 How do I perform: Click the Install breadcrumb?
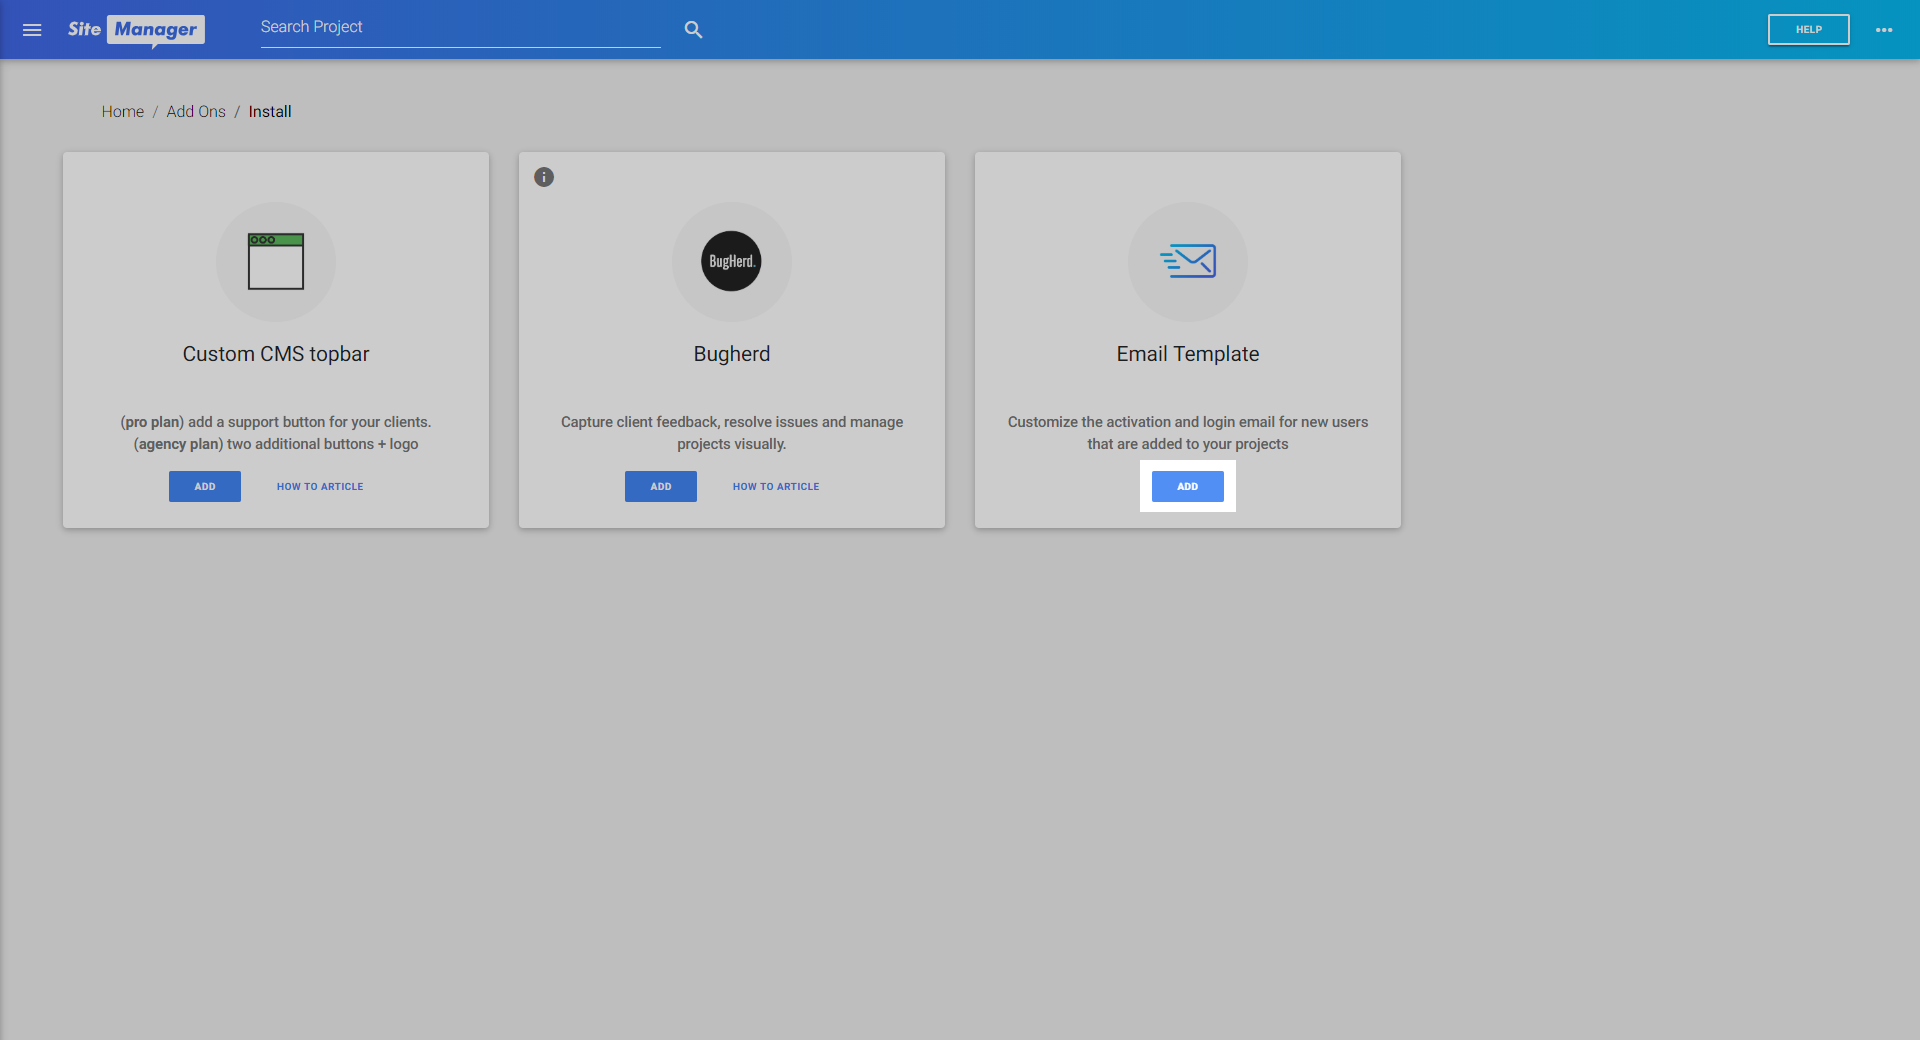pyautogui.click(x=270, y=112)
